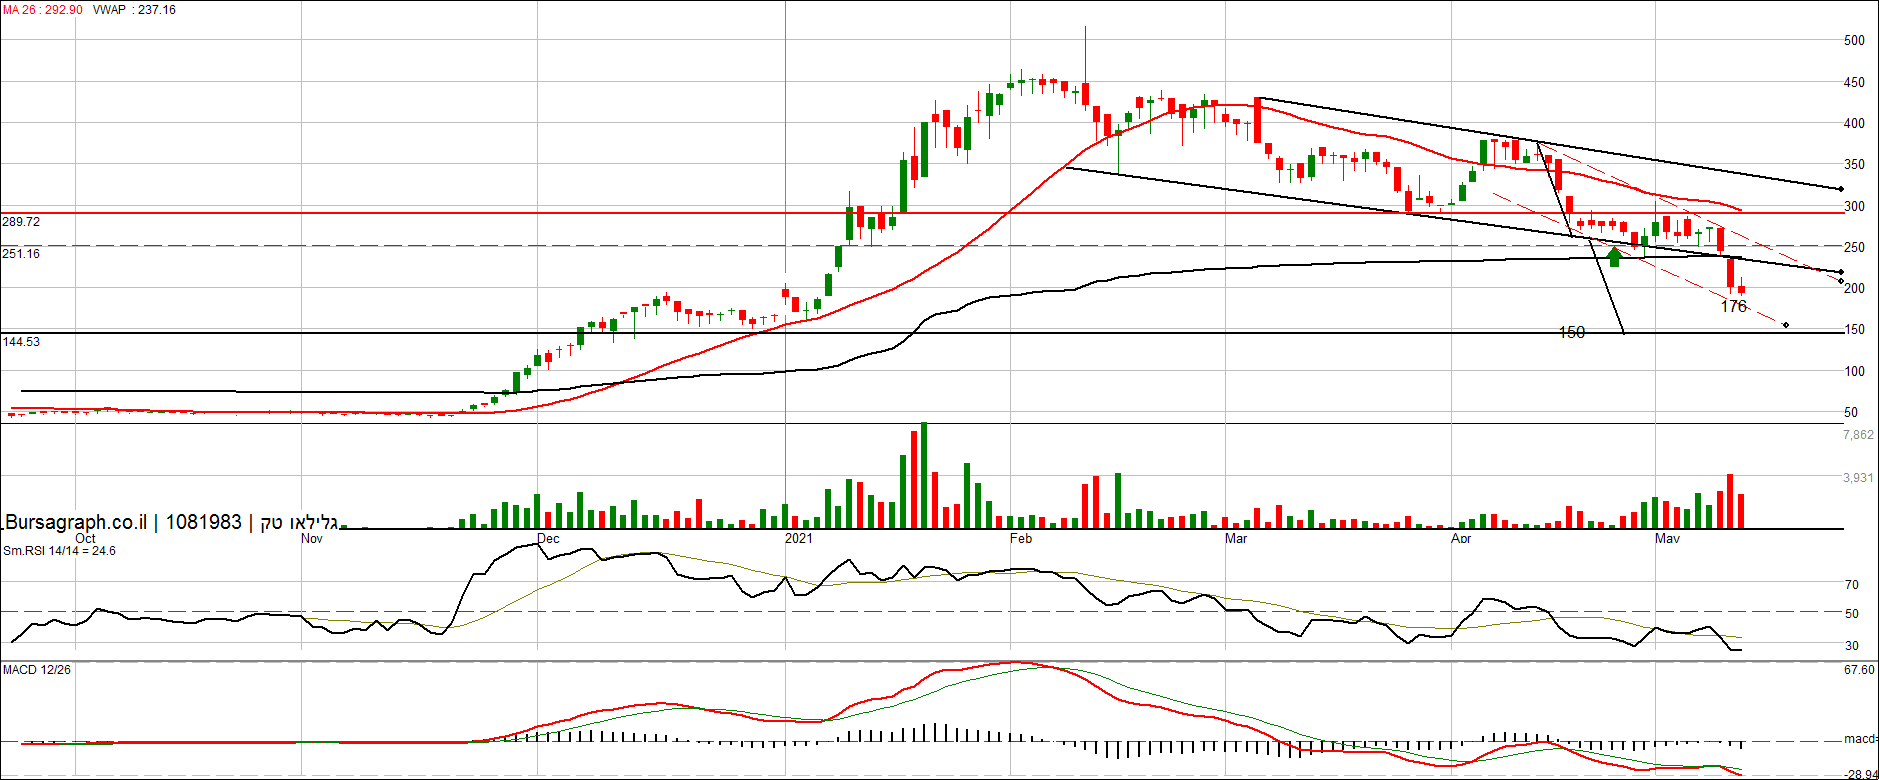
Task: Click the green up-arrow marker on chart
Action: (x=1614, y=257)
